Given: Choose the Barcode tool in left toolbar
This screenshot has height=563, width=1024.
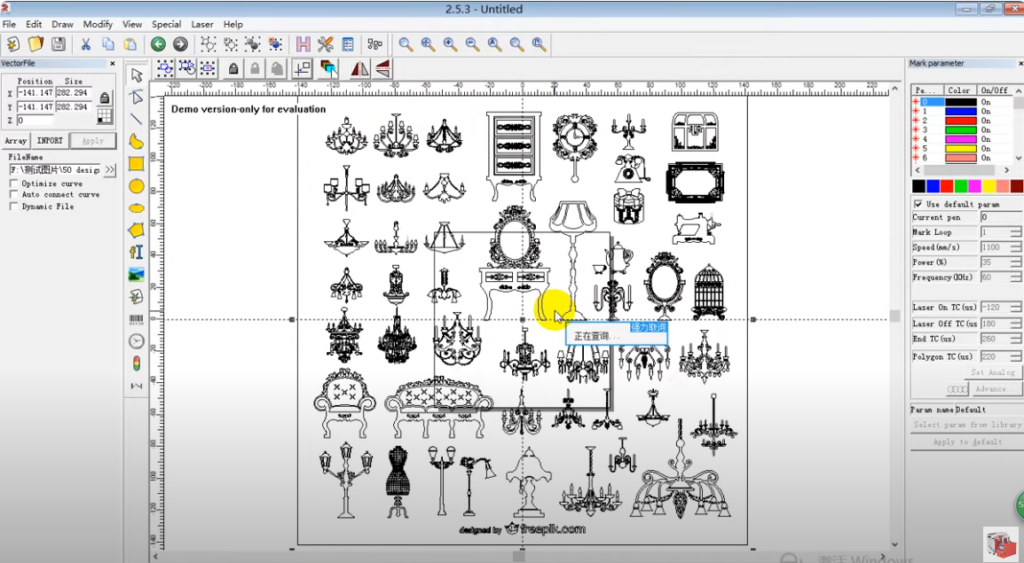Looking at the screenshot, I should pyautogui.click(x=136, y=319).
